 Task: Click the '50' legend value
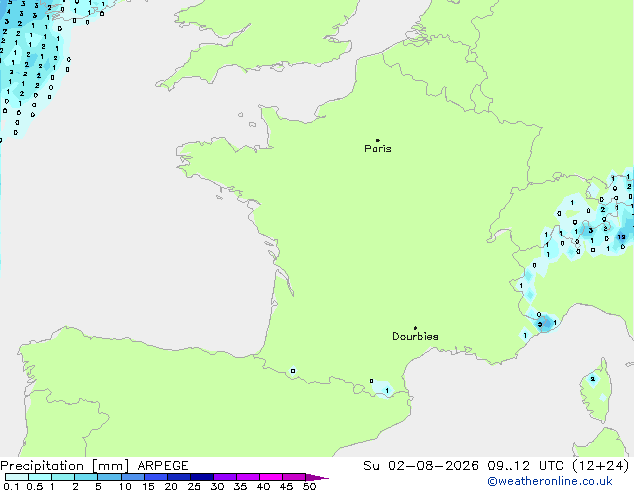click(x=309, y=486)
